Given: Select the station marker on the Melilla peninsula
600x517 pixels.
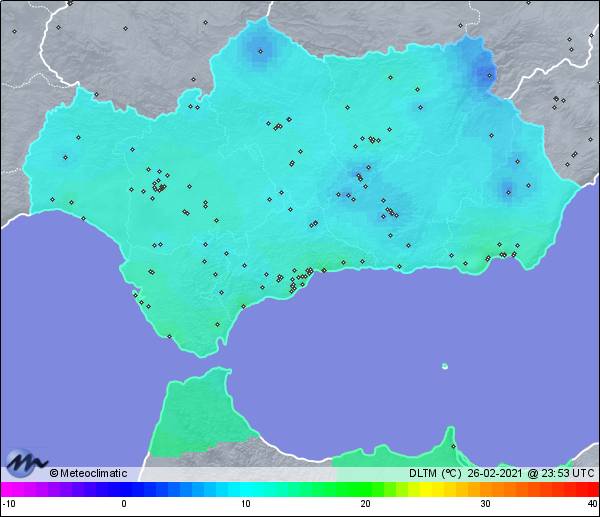Looking at the screenshot, I should (x=453, y=446).
